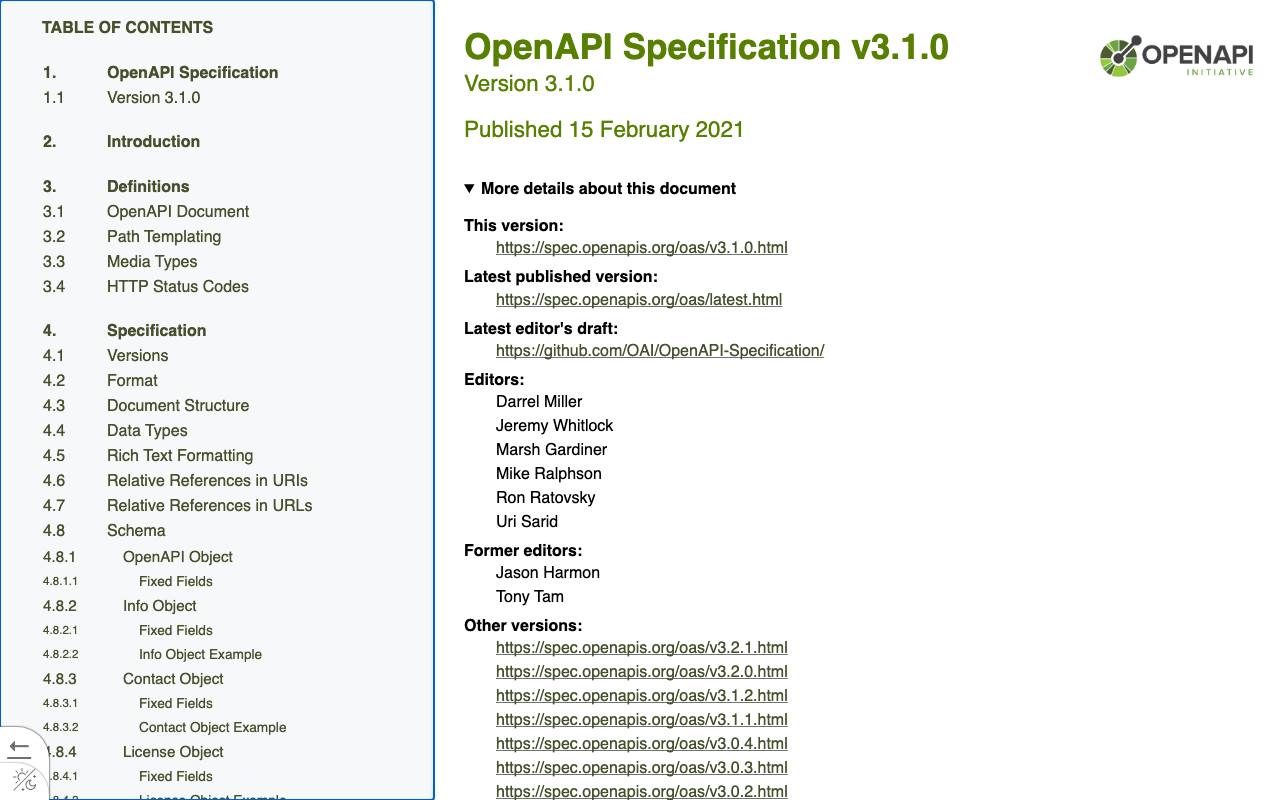The width and height of the screenshot is (1280, 800).
Task: Toggle the light/dark color scheme
Action: click(x=25, y=780)
